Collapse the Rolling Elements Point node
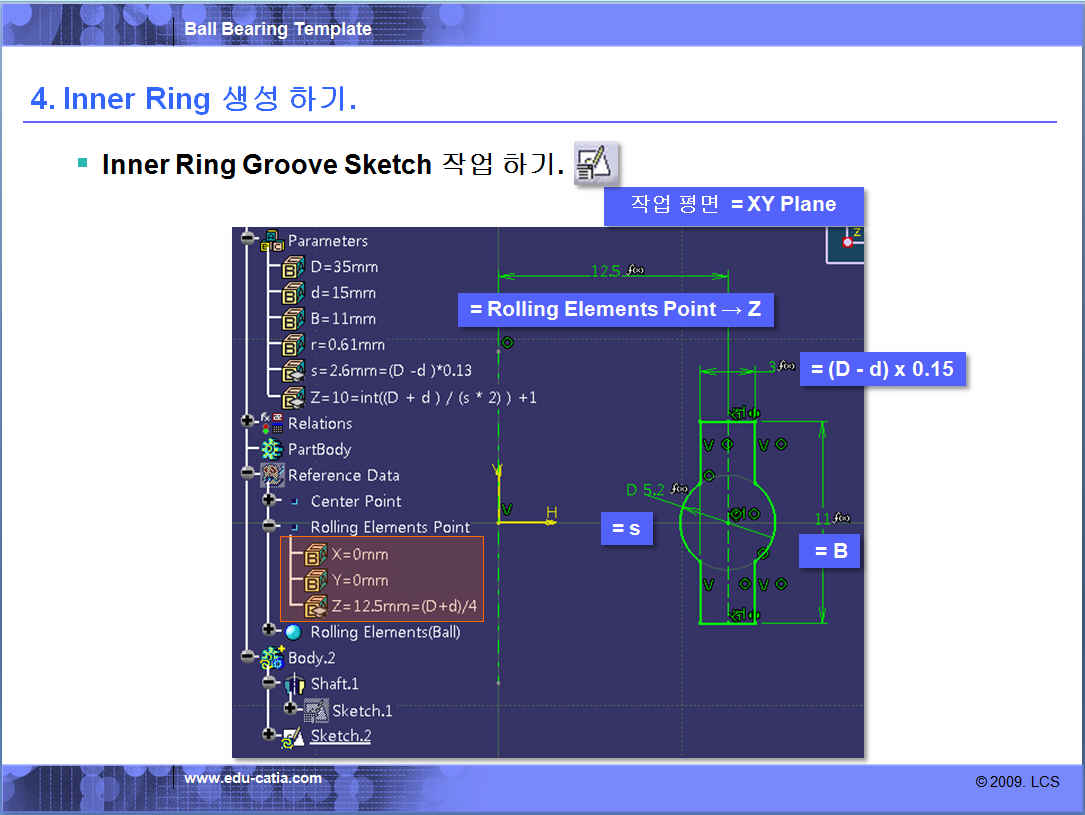Viewport: 1085px width, 815px height. [269, 527]
